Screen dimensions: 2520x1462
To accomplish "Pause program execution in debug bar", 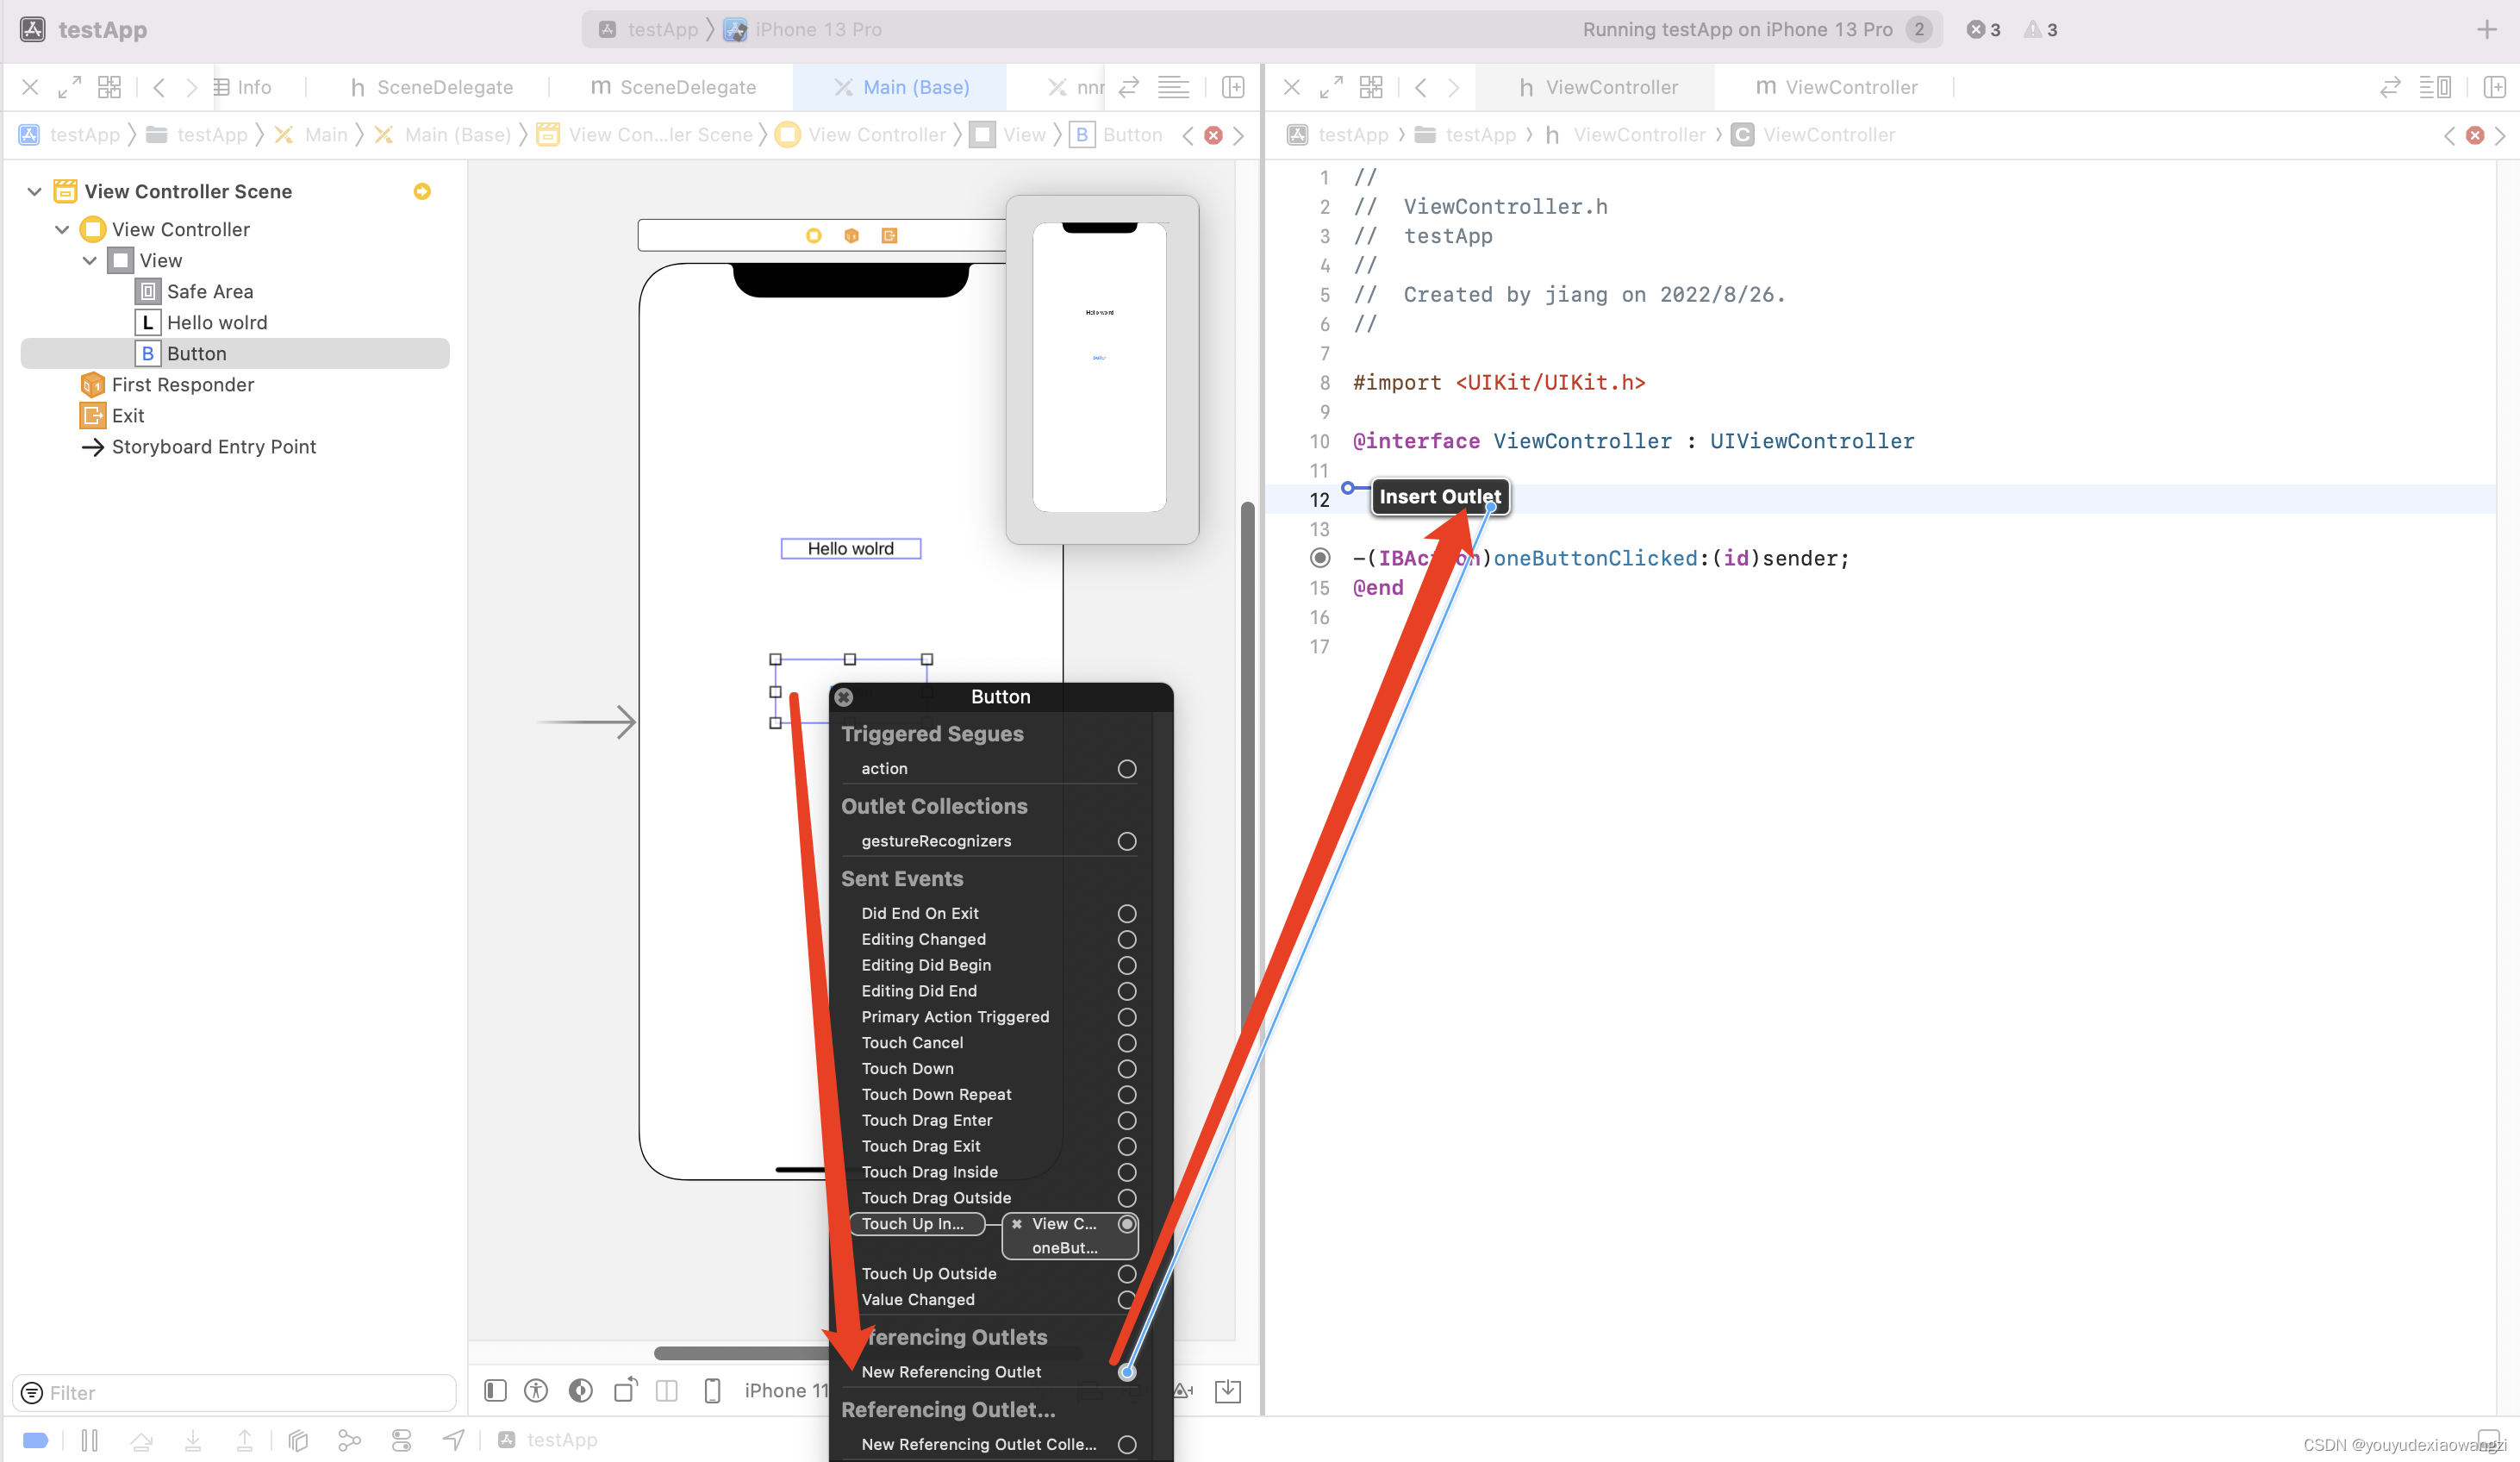I will coord(89,1440).
